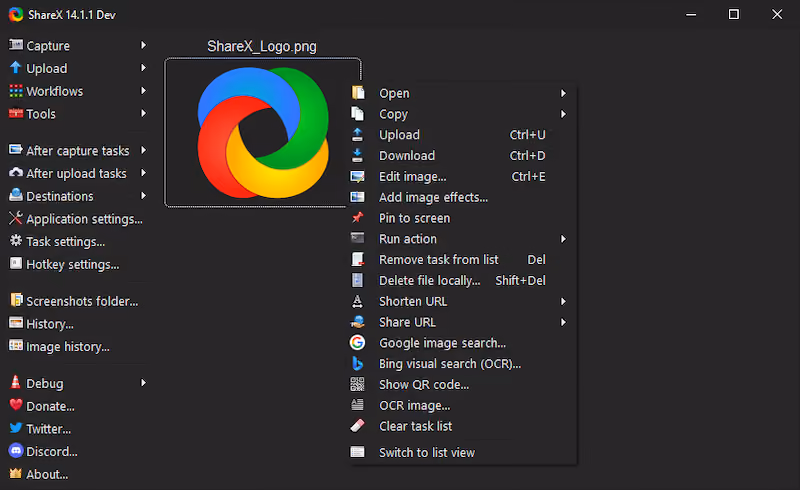Expand the Tools submenu arrow
Image resolution: width=800 pixels, height=490 pixels.
143,113
